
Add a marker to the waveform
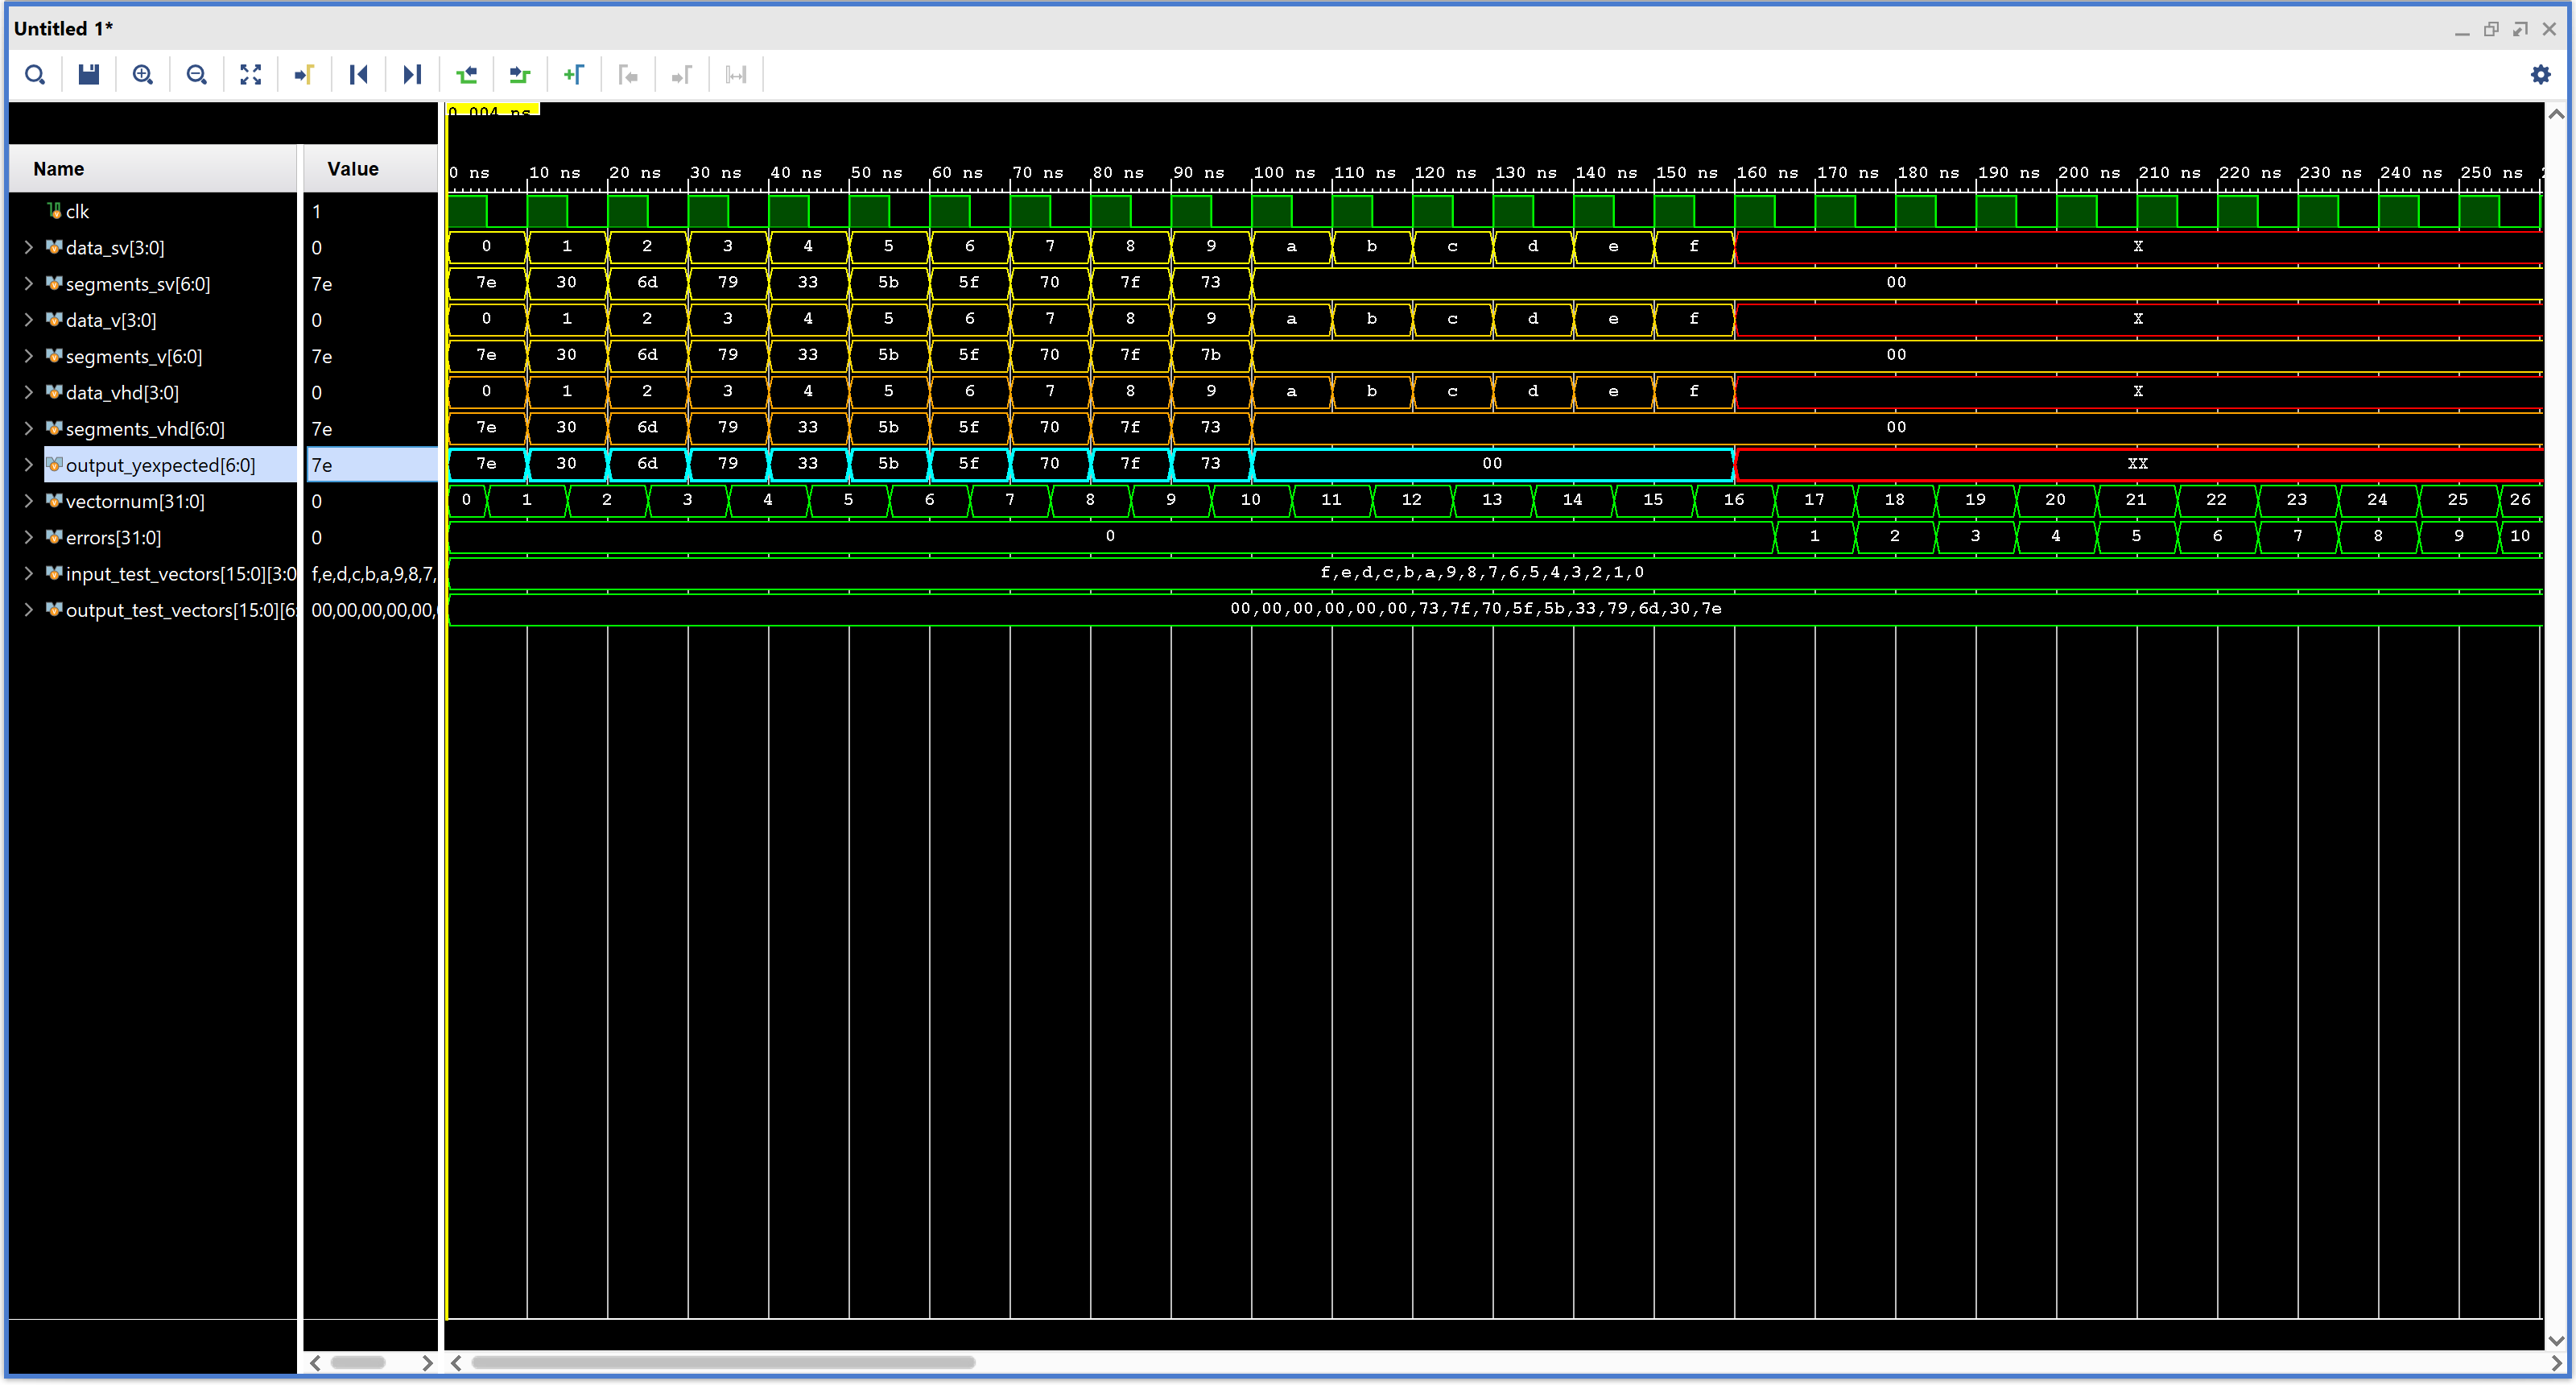click(574, 75)
